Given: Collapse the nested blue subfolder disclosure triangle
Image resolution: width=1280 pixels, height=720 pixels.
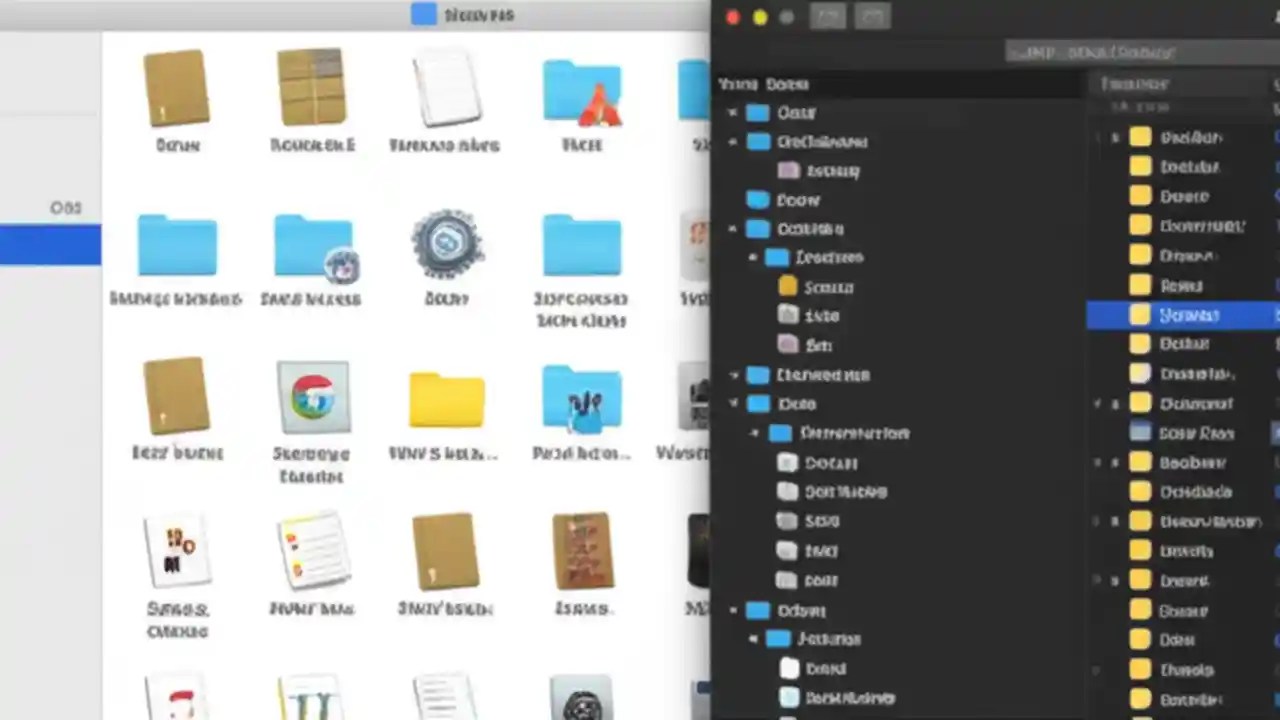Looking at the screenshot, I should point(753,257).
